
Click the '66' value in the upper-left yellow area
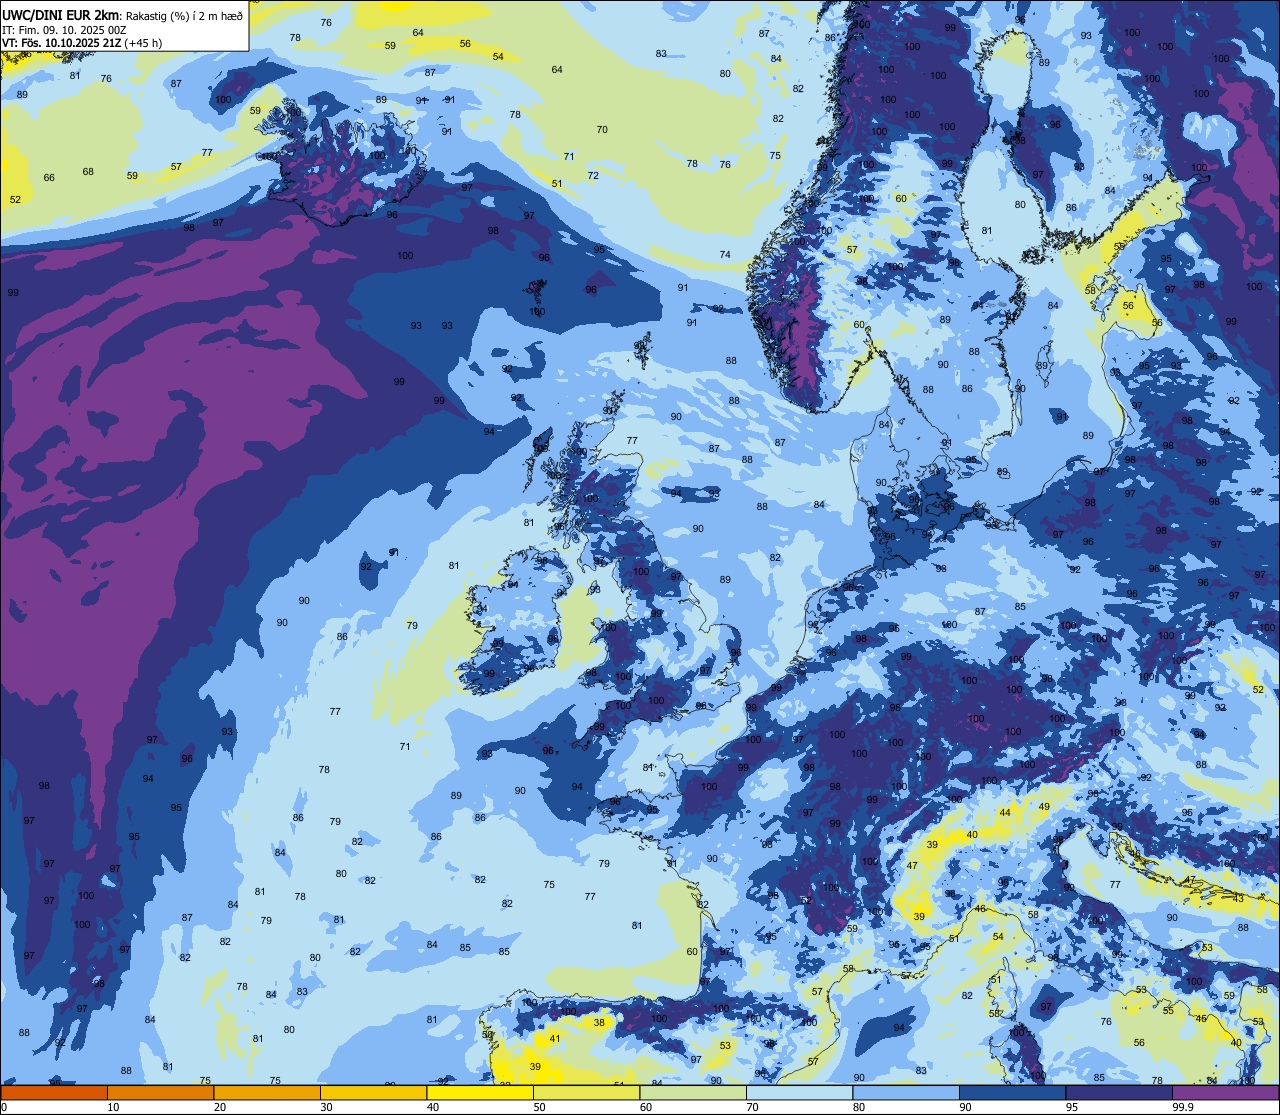tap(49, 178)
